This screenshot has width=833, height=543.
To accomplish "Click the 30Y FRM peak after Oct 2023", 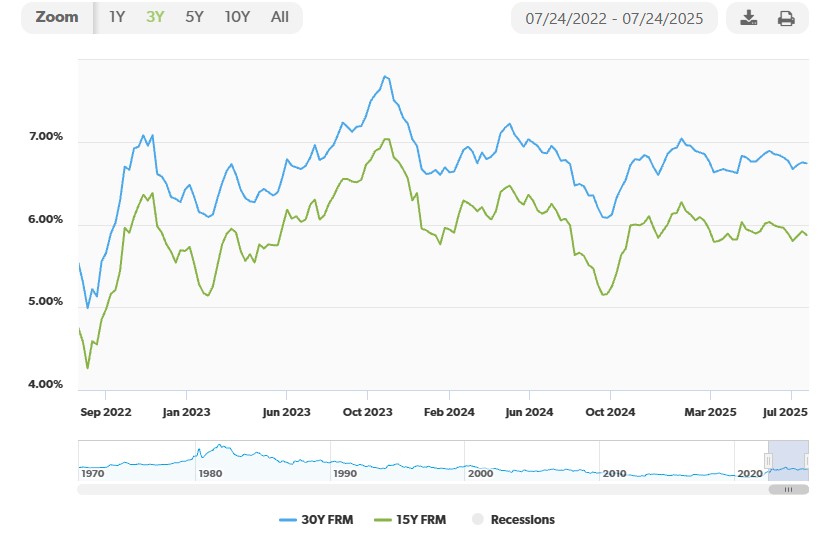I will click(x=384, y=76).
